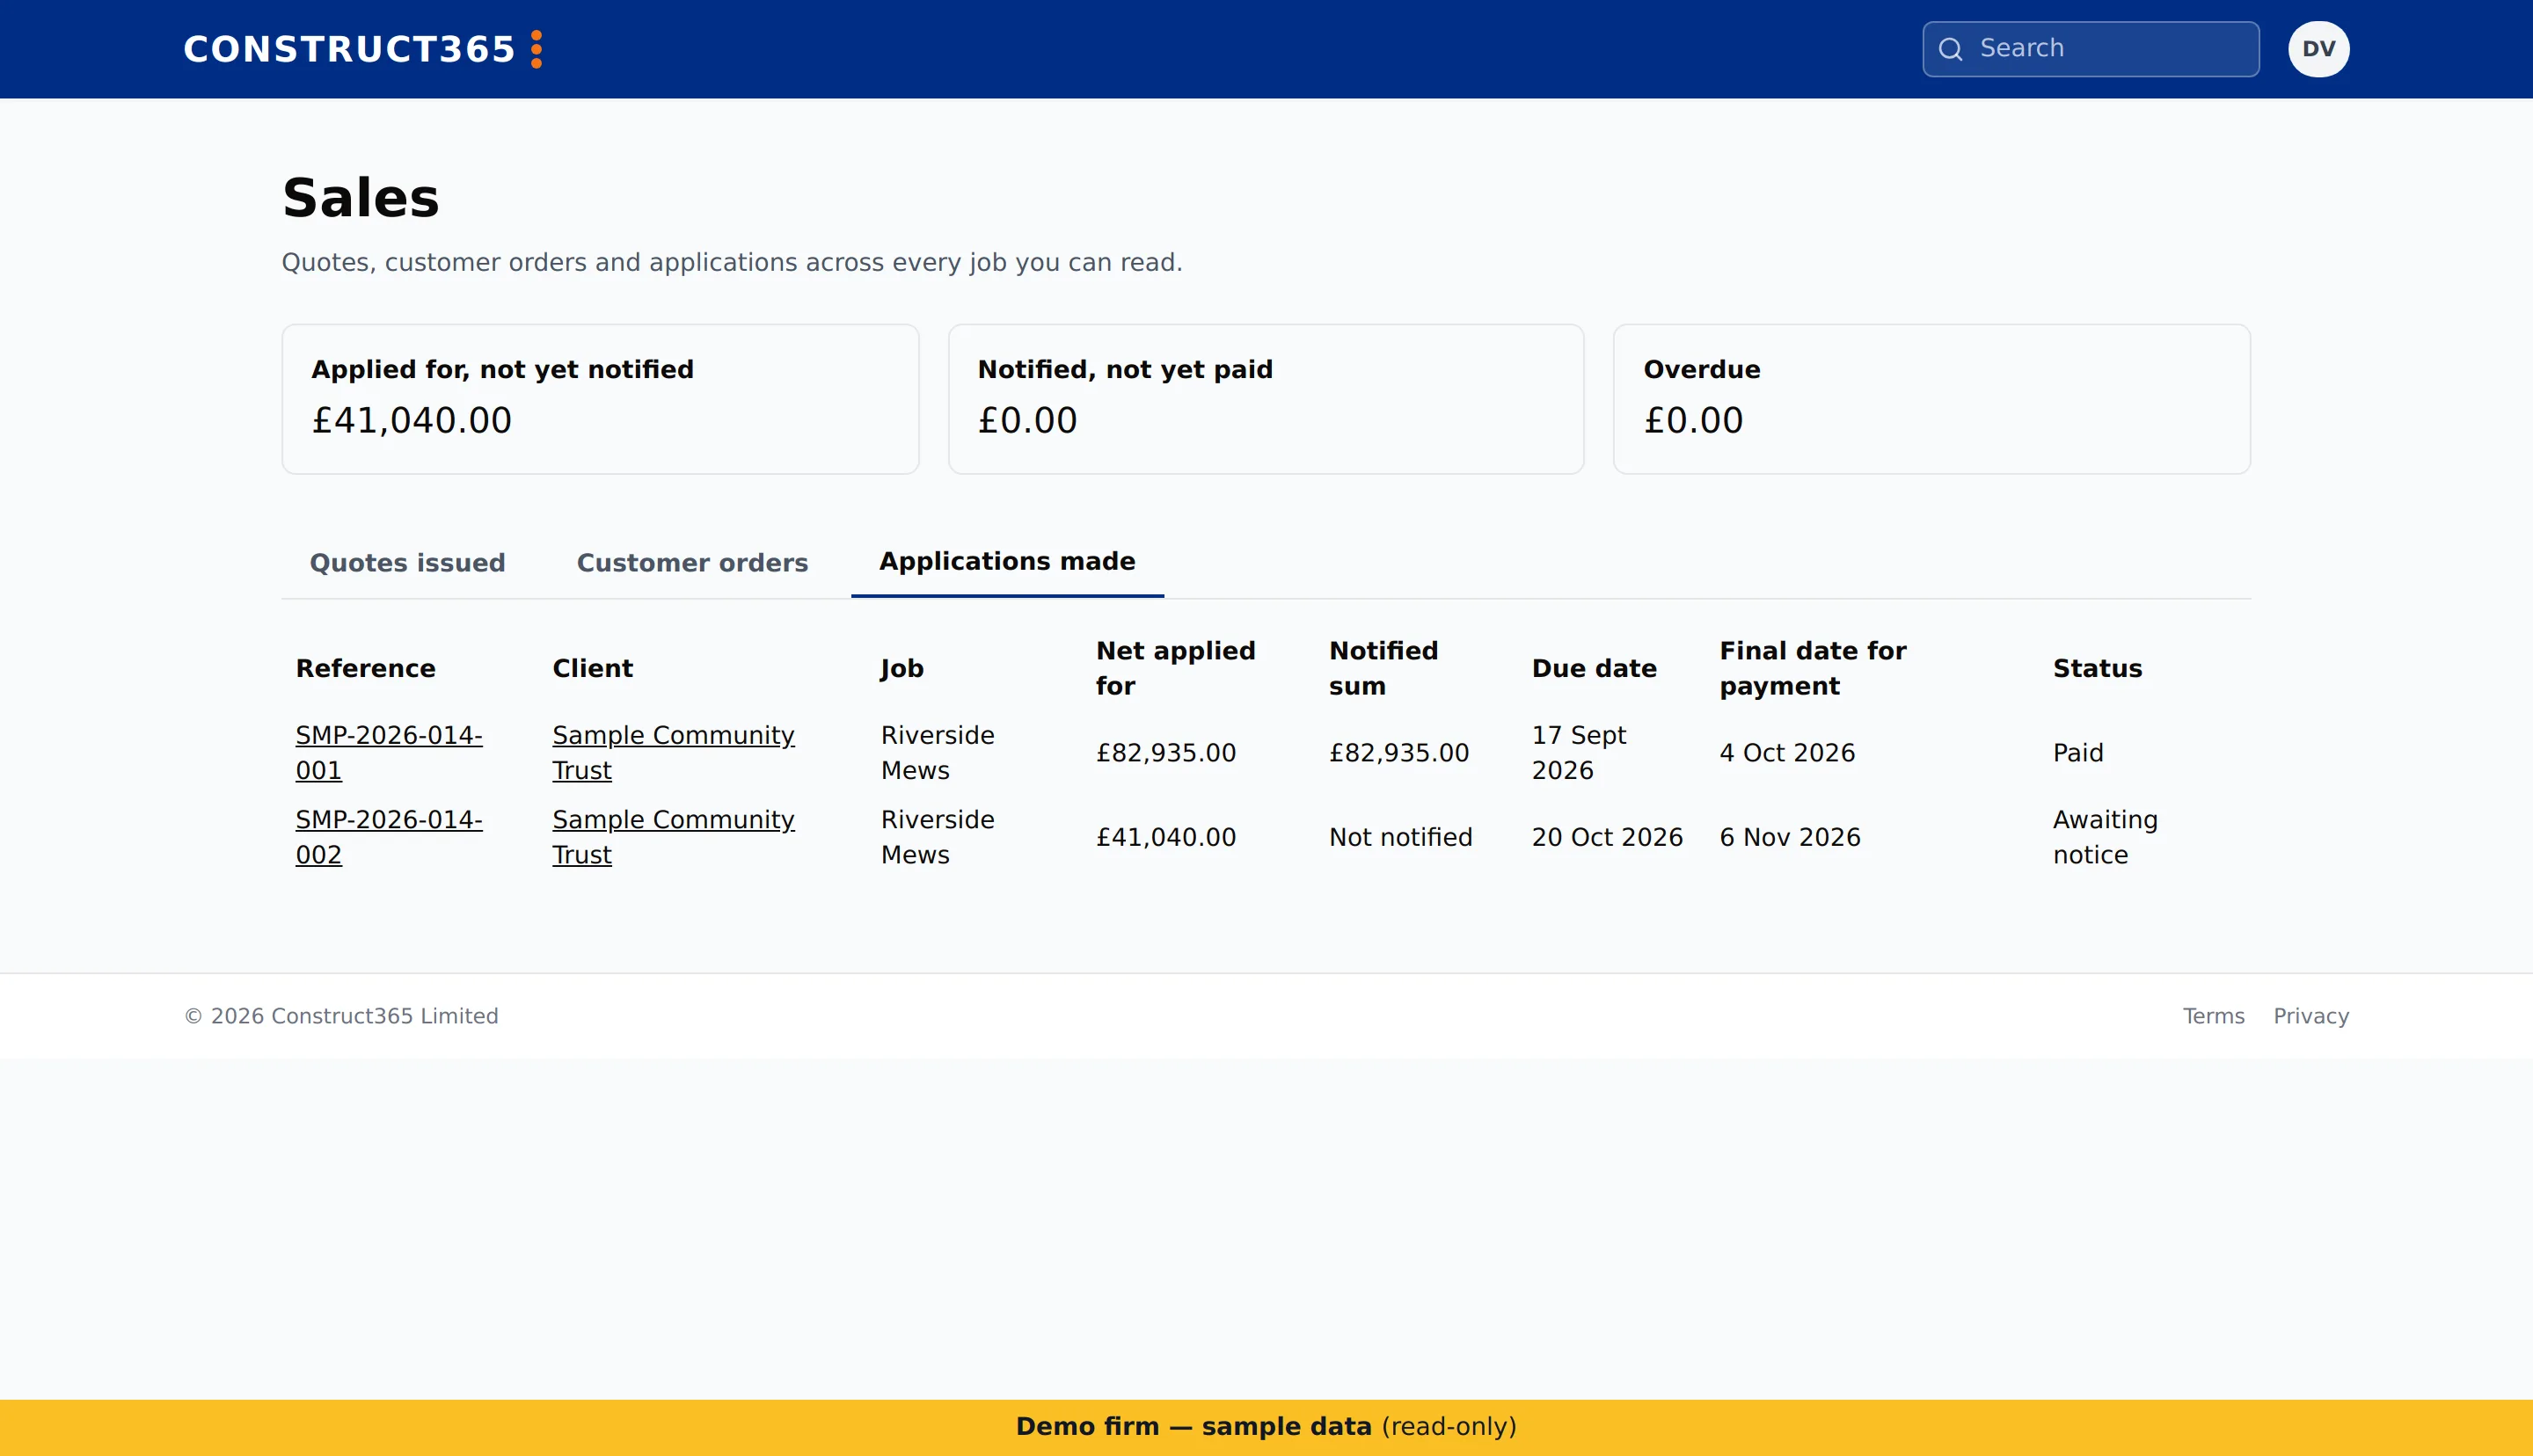This screenshot has width=2533, height=1456.
Task: Click the Applied for, not yet notified card
Action: point(600,399)
